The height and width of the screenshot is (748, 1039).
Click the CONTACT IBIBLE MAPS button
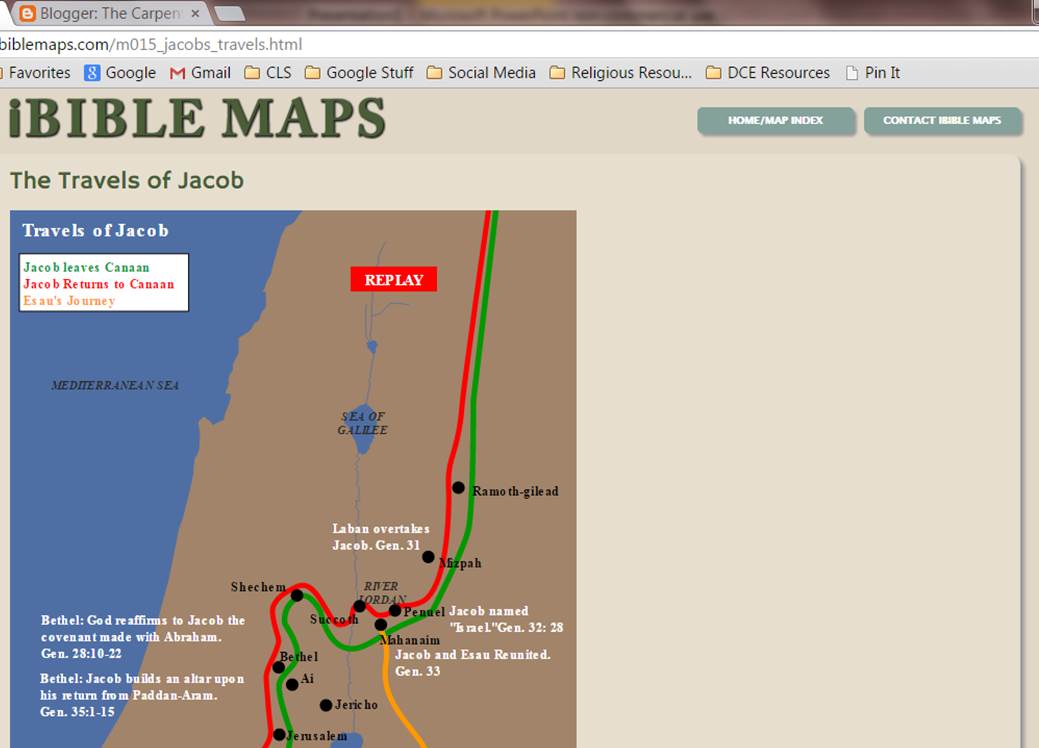click(x=942, y=120)
